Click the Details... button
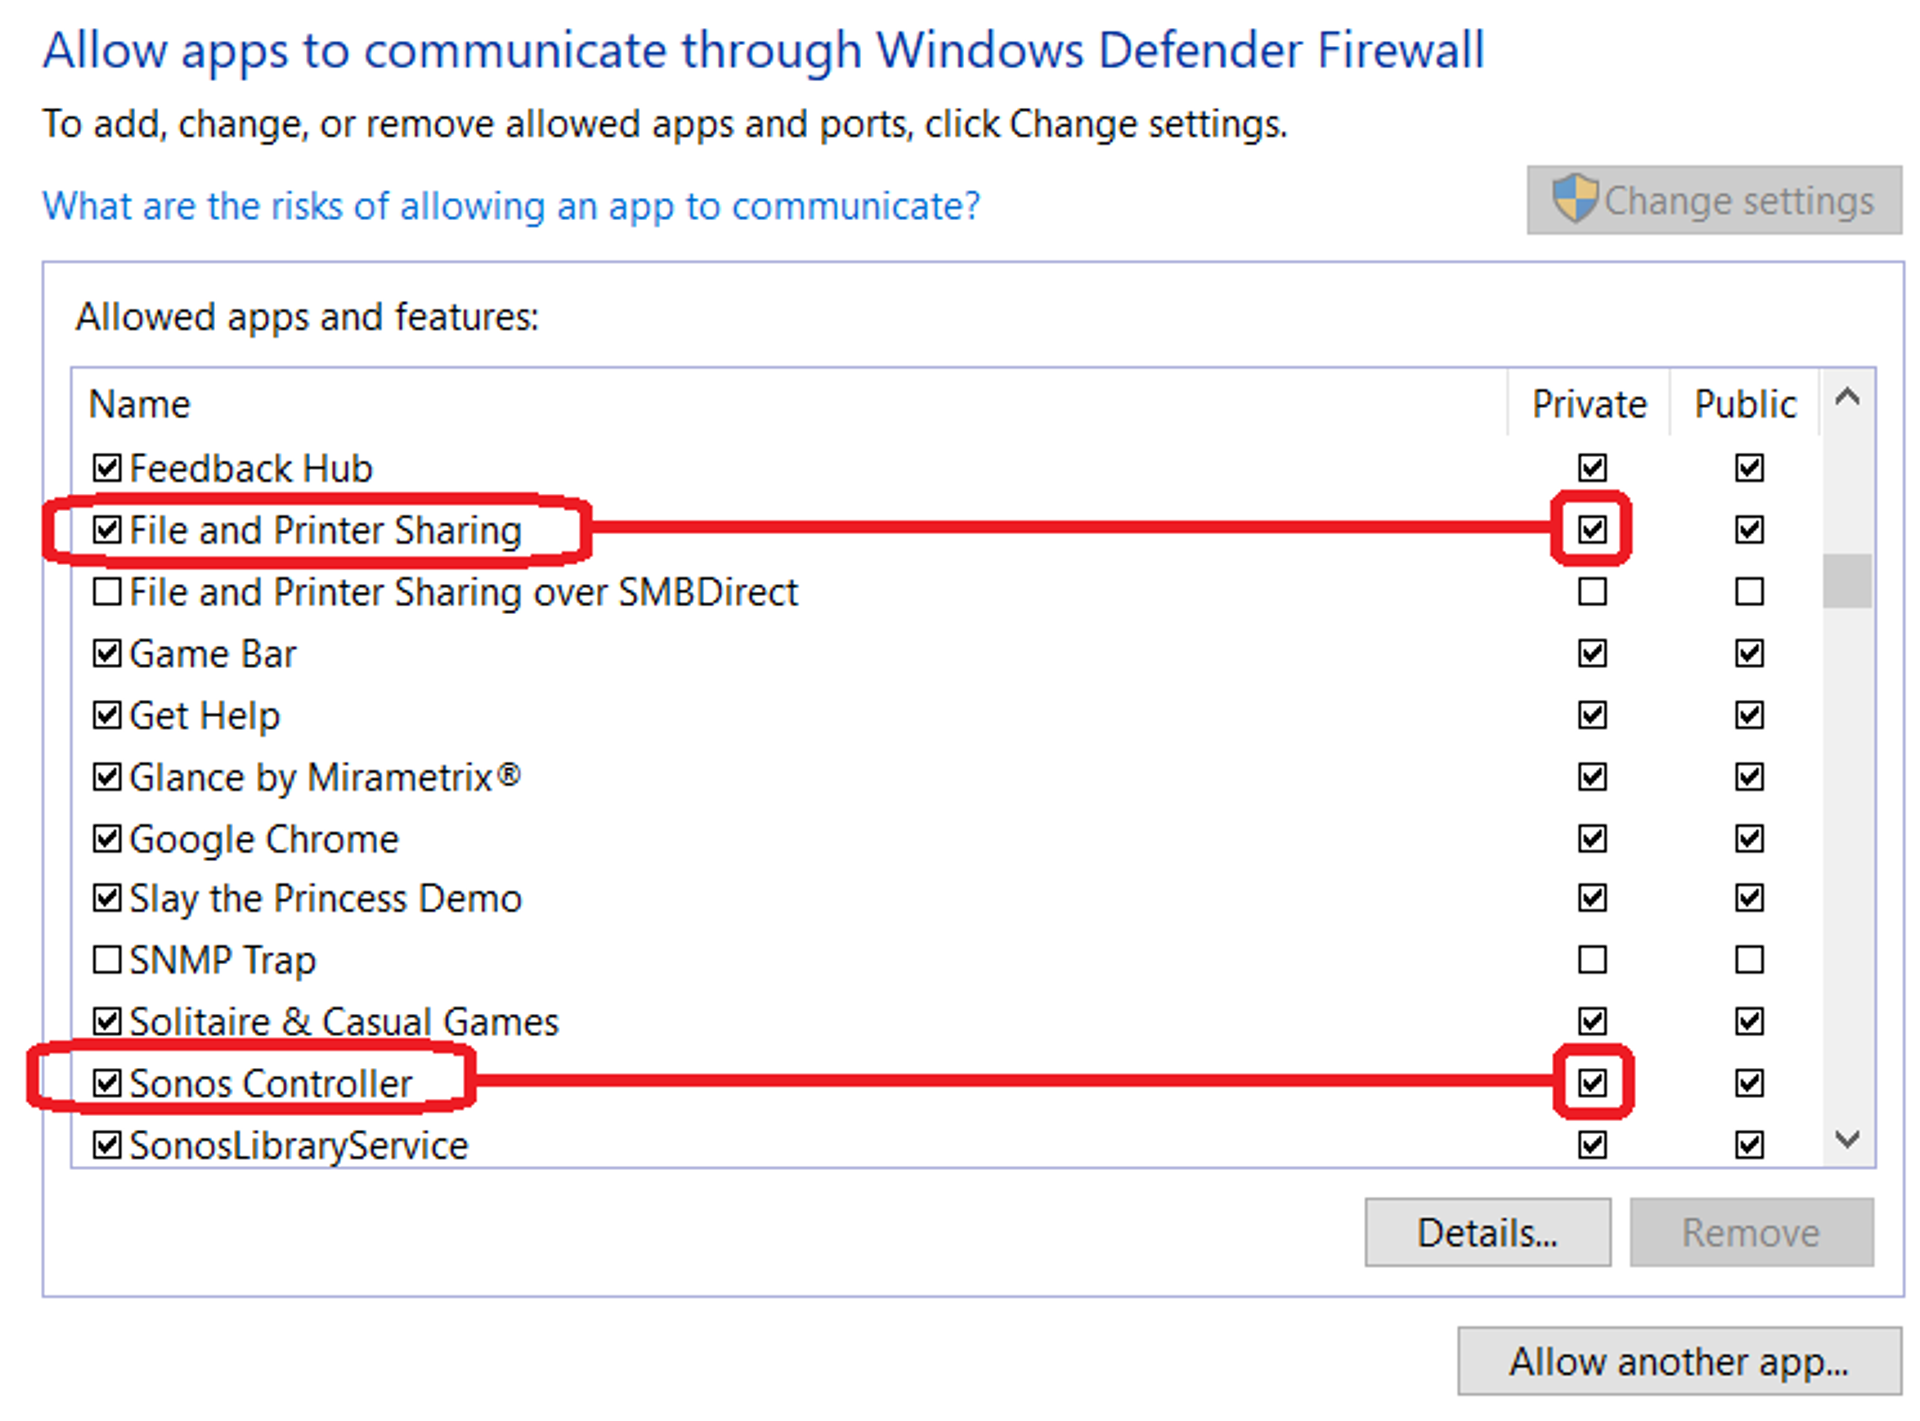1920x1421 pixels. tap(1487, 1232)
